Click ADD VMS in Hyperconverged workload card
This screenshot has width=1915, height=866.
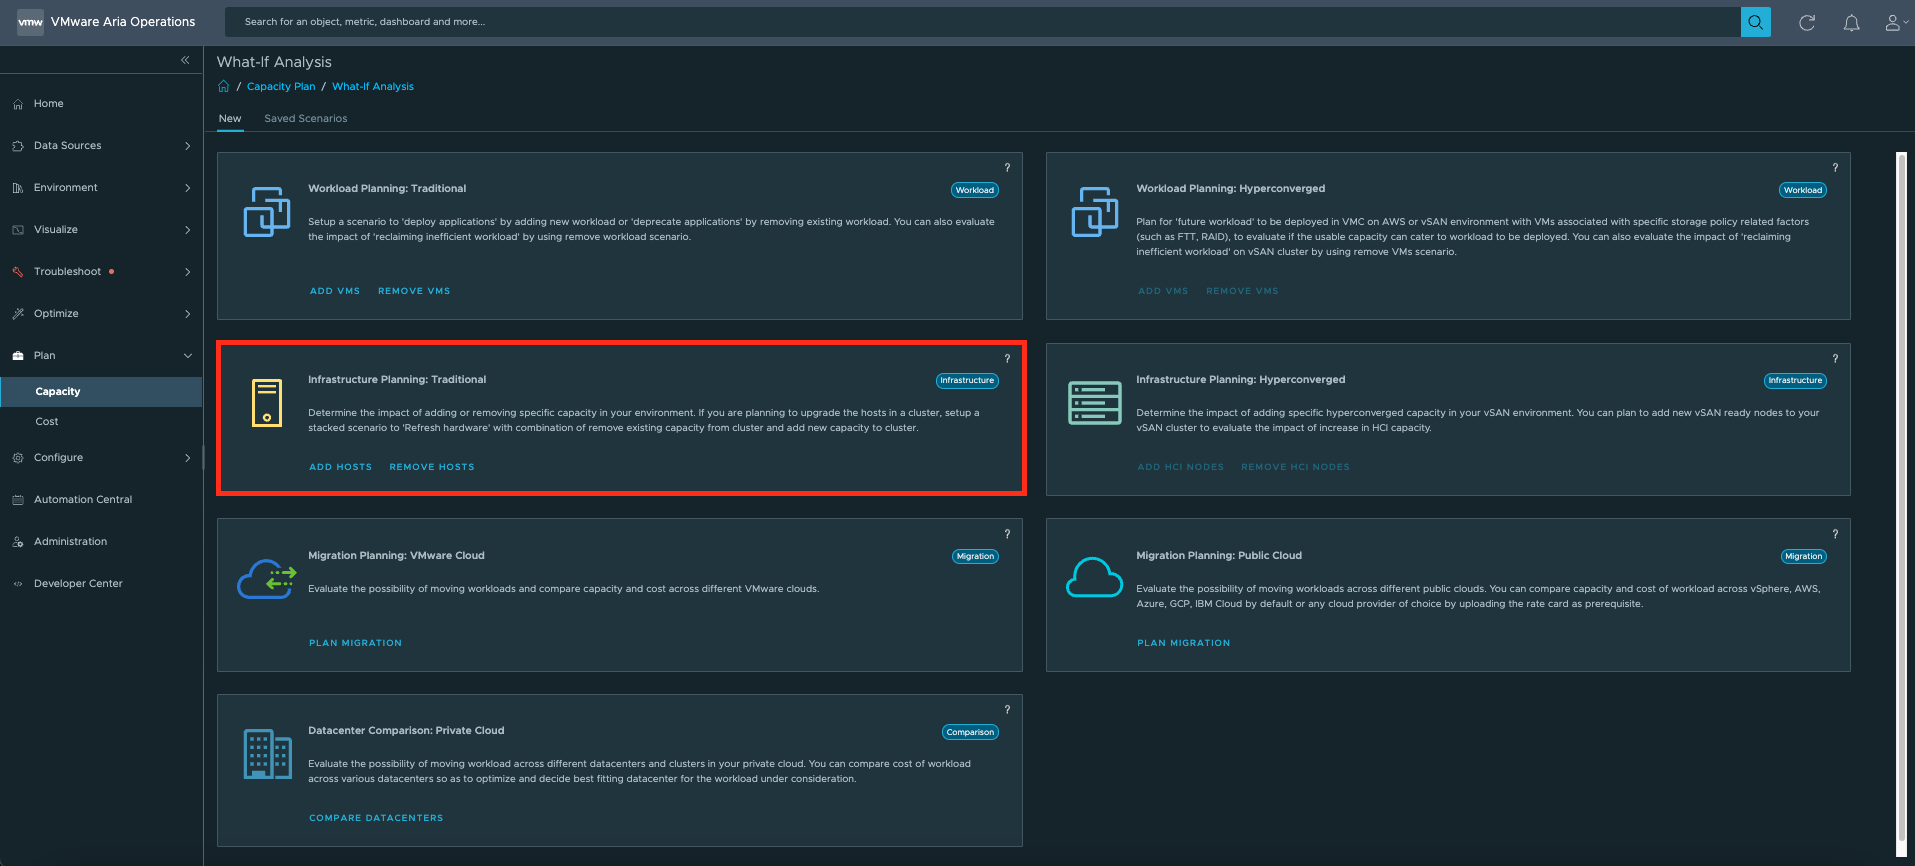[1163, 291]
